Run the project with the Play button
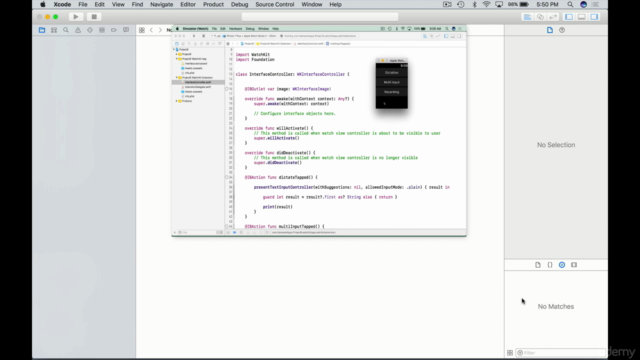Image resolution: width=640 pixels, height=360 pixels. [x=76, y=17]
